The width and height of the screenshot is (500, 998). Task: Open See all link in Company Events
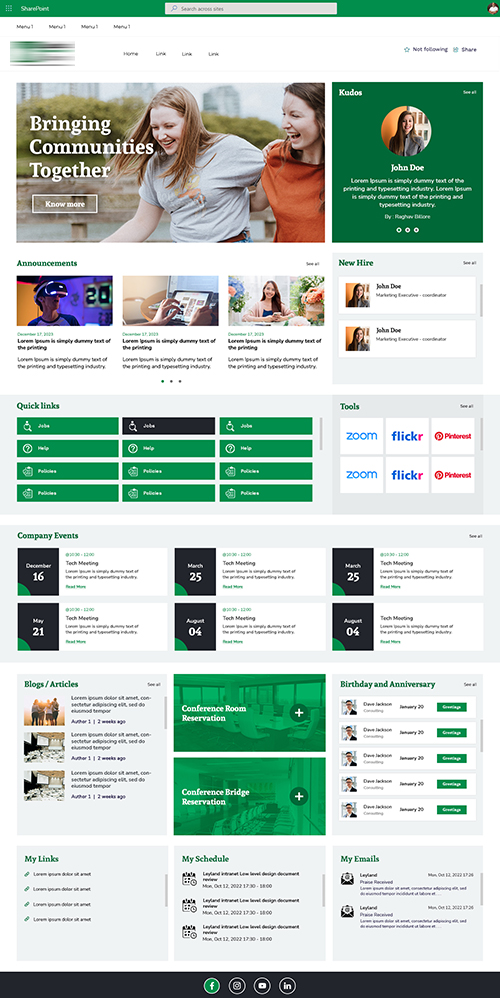pos(475,536)
